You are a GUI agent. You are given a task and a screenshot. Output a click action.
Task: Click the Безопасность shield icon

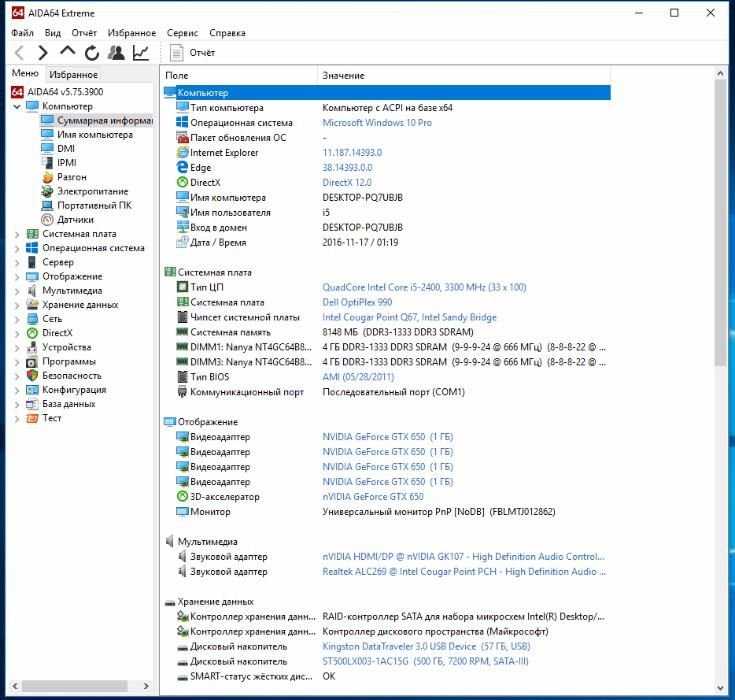click(32, 376)
